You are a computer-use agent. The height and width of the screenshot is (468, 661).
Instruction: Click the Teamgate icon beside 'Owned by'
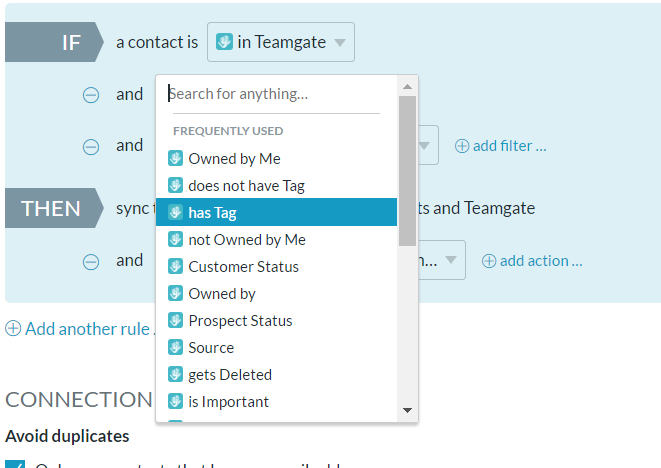(x=175, y=293)
